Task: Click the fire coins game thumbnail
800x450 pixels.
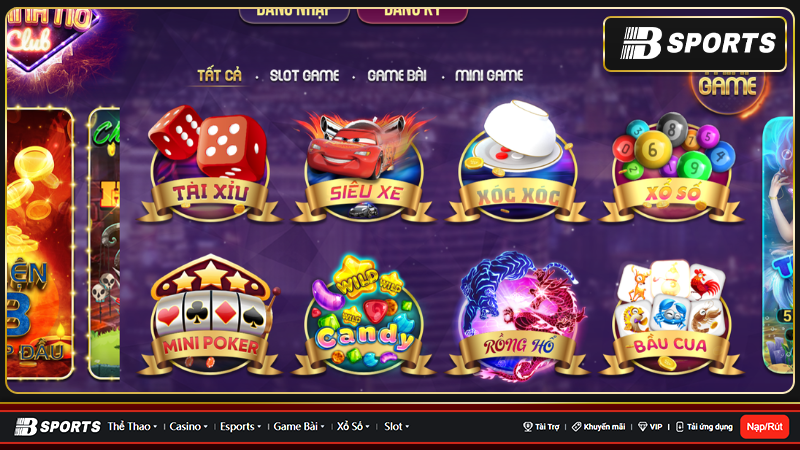Action: pyautogui.click(x=40, y=243)
